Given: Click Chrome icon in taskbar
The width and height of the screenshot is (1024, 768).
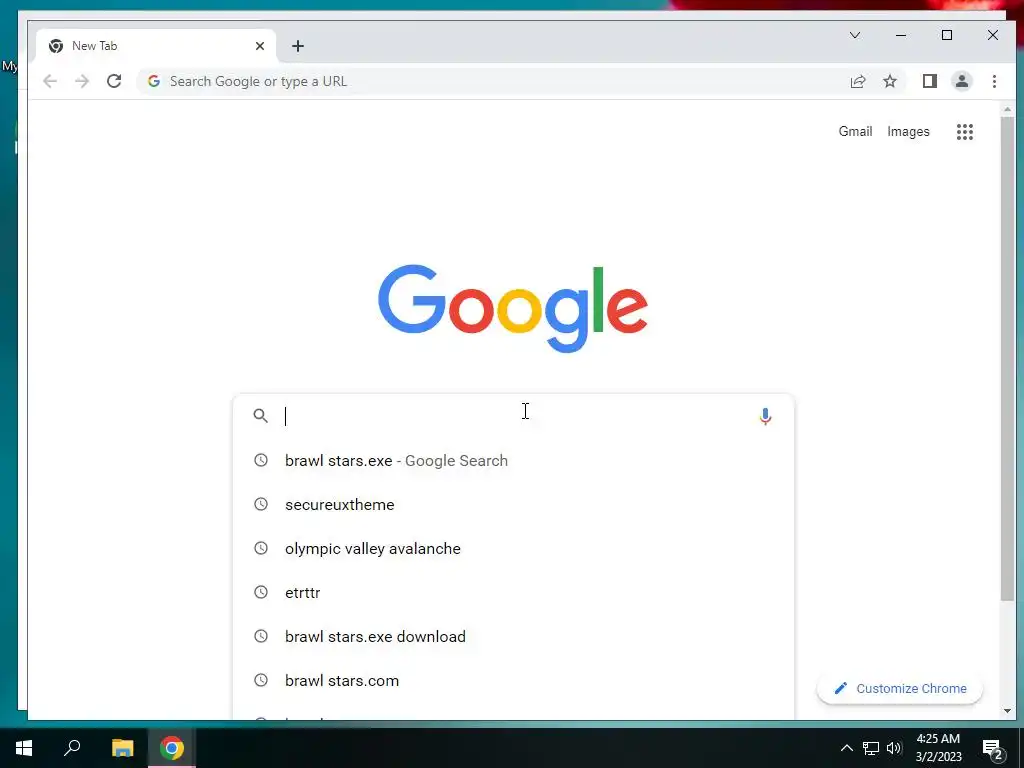Looking at the screenshot, I should 172,748.
